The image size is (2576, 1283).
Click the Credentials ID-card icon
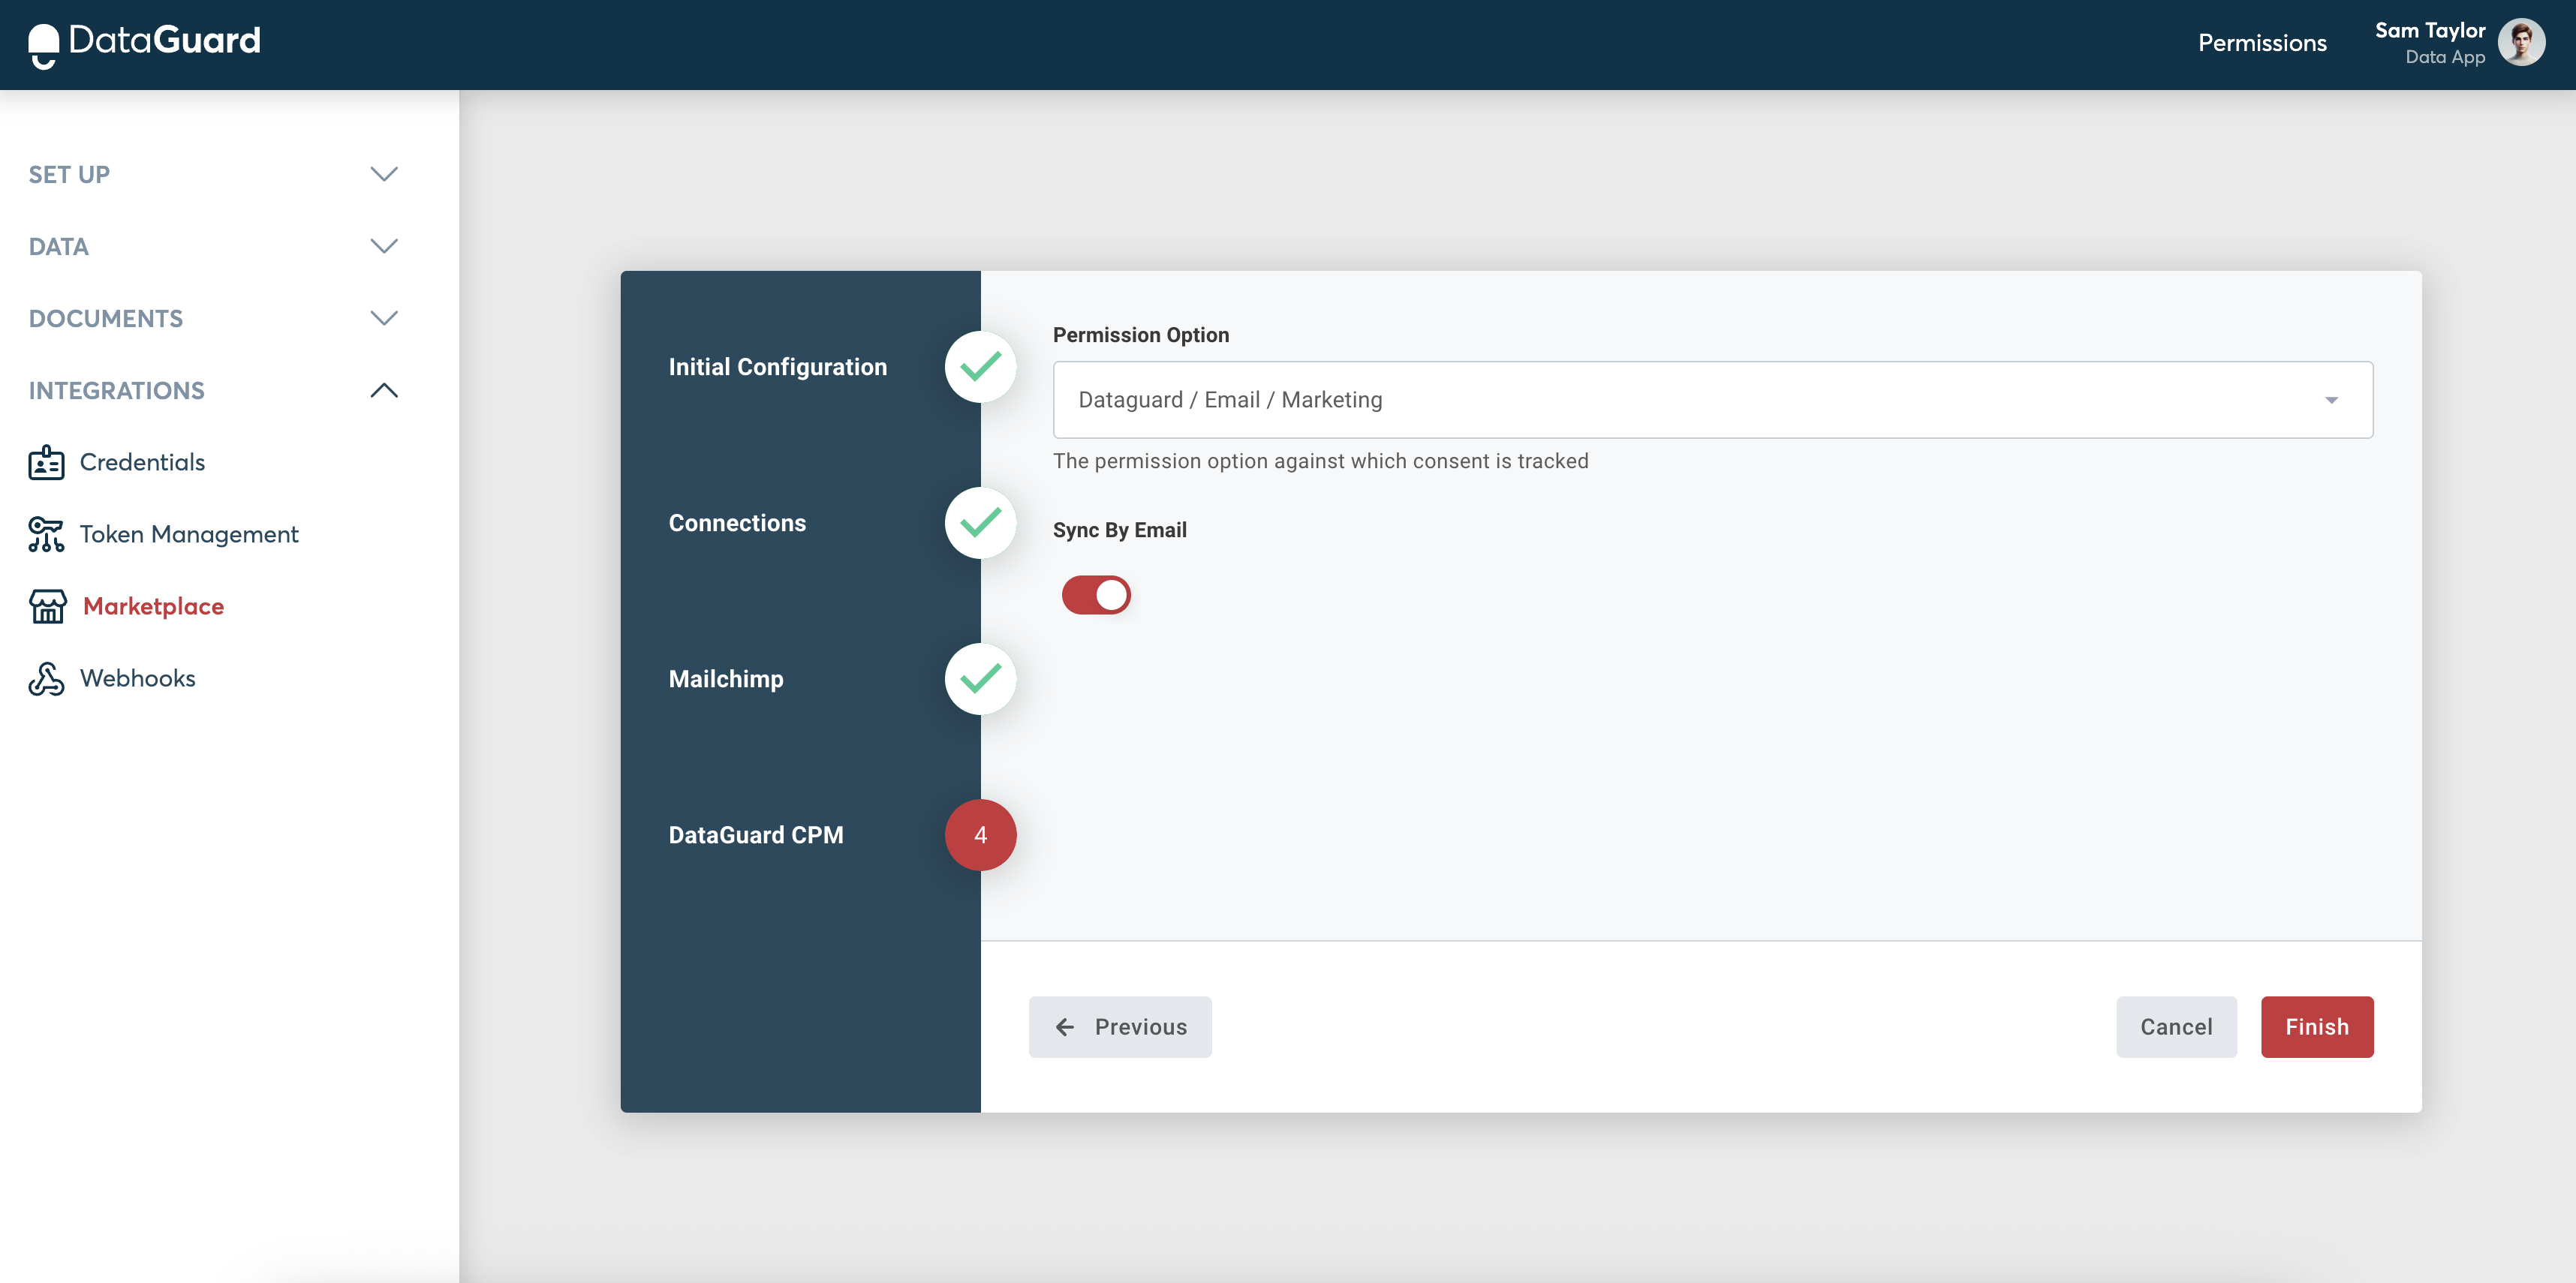(x=46, y=462)
